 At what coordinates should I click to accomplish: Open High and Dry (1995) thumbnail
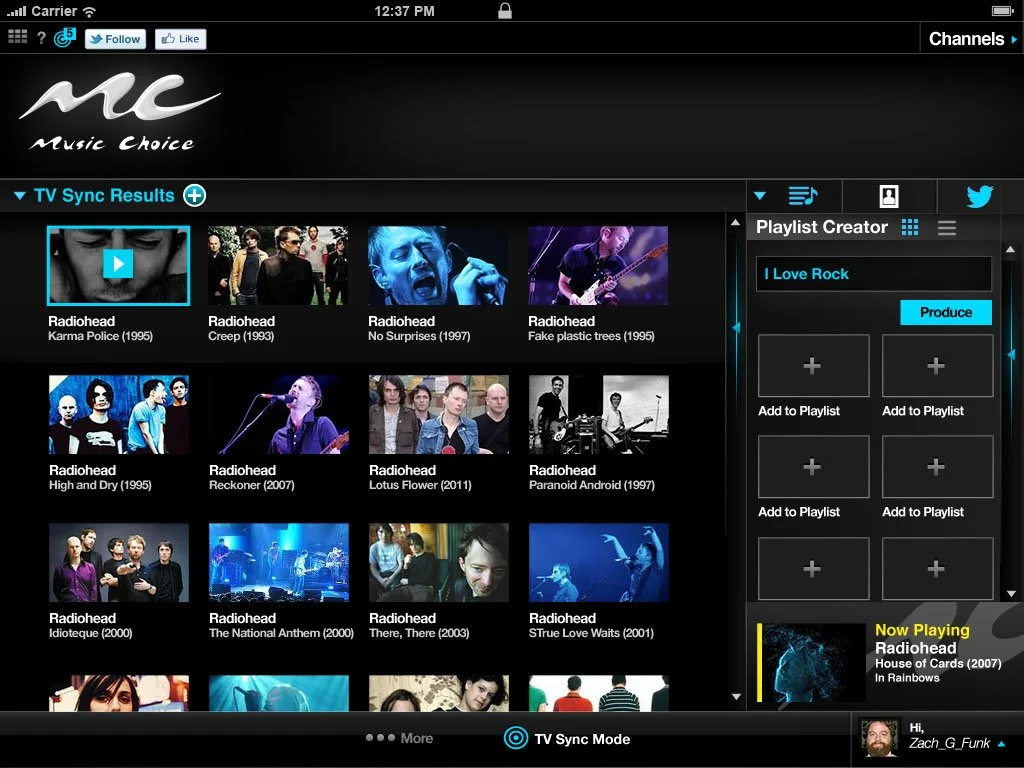119,414
